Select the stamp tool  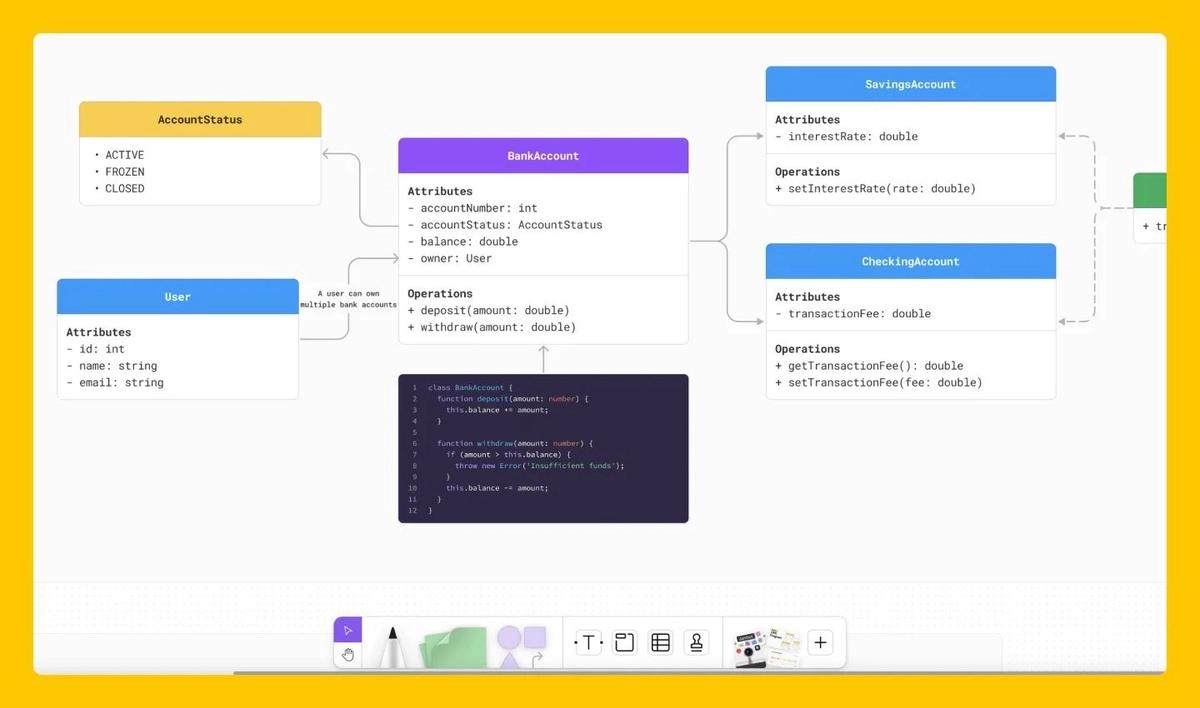[696, 641]
